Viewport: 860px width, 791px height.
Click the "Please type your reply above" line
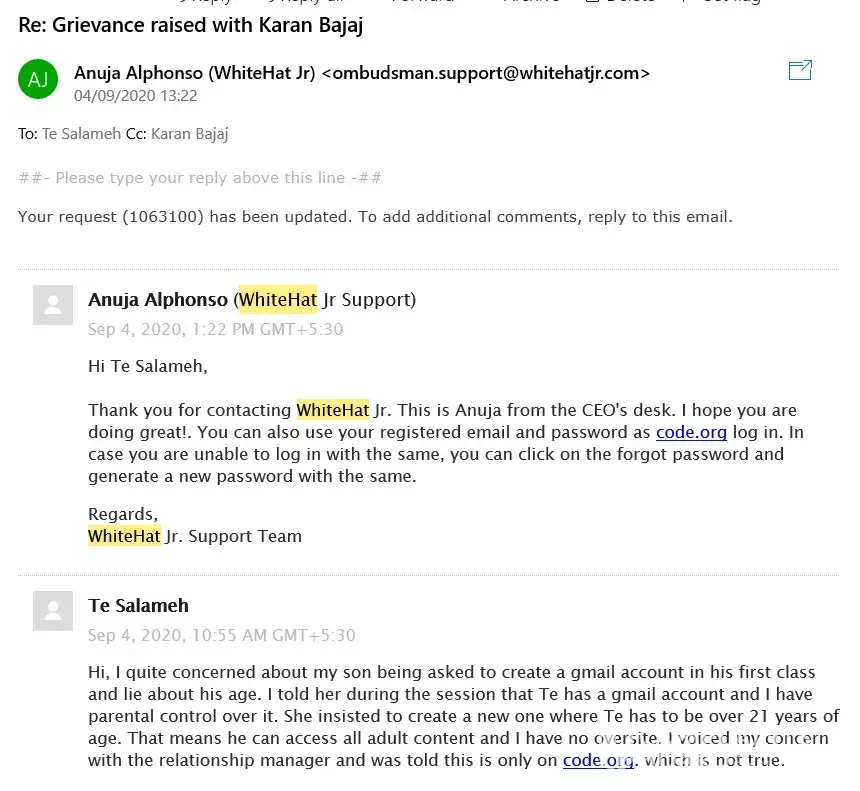point(200,178)
